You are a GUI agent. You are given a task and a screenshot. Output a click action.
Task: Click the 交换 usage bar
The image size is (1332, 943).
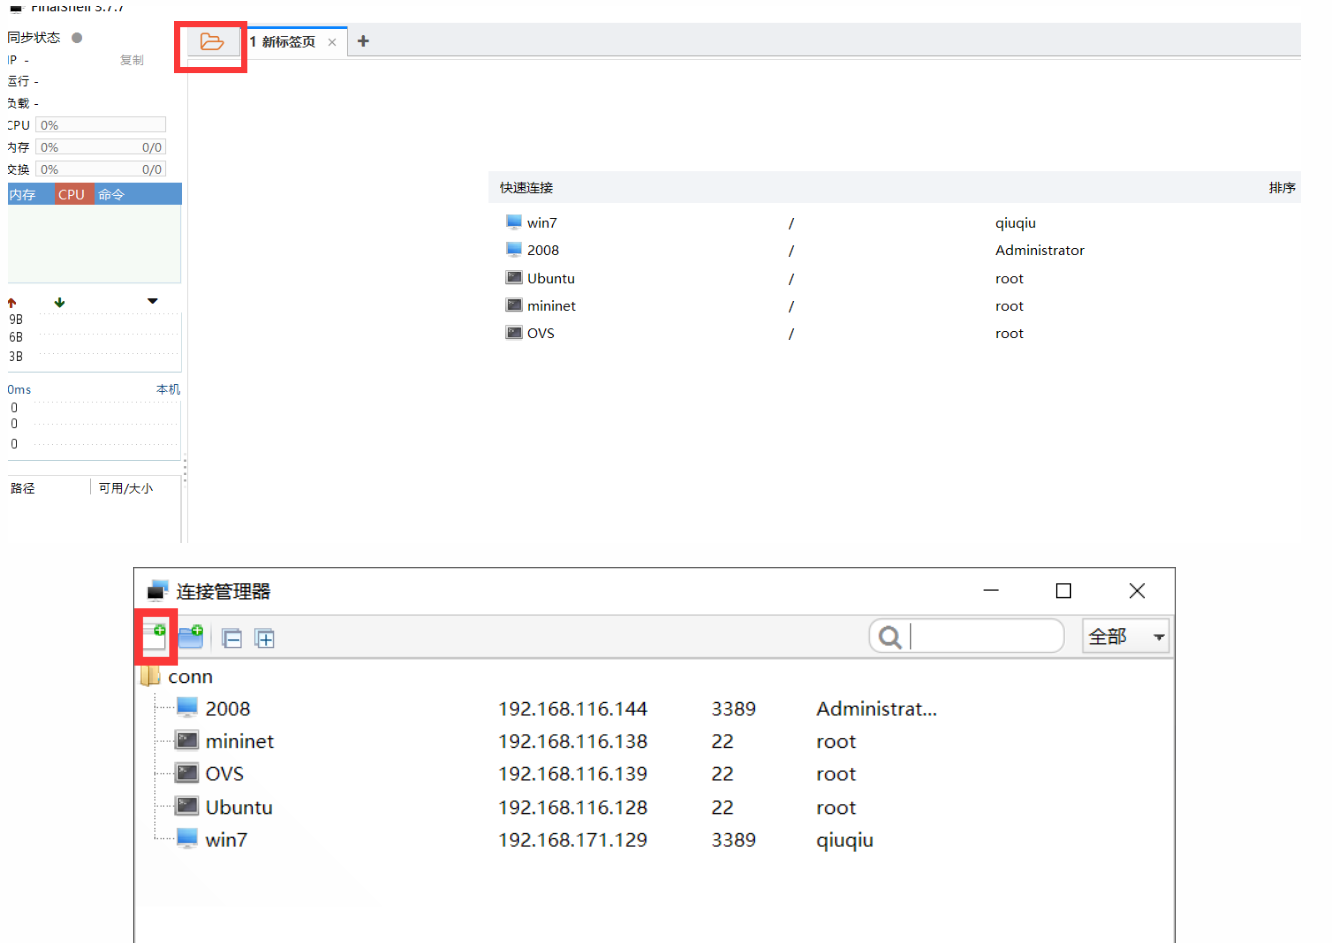101,169
